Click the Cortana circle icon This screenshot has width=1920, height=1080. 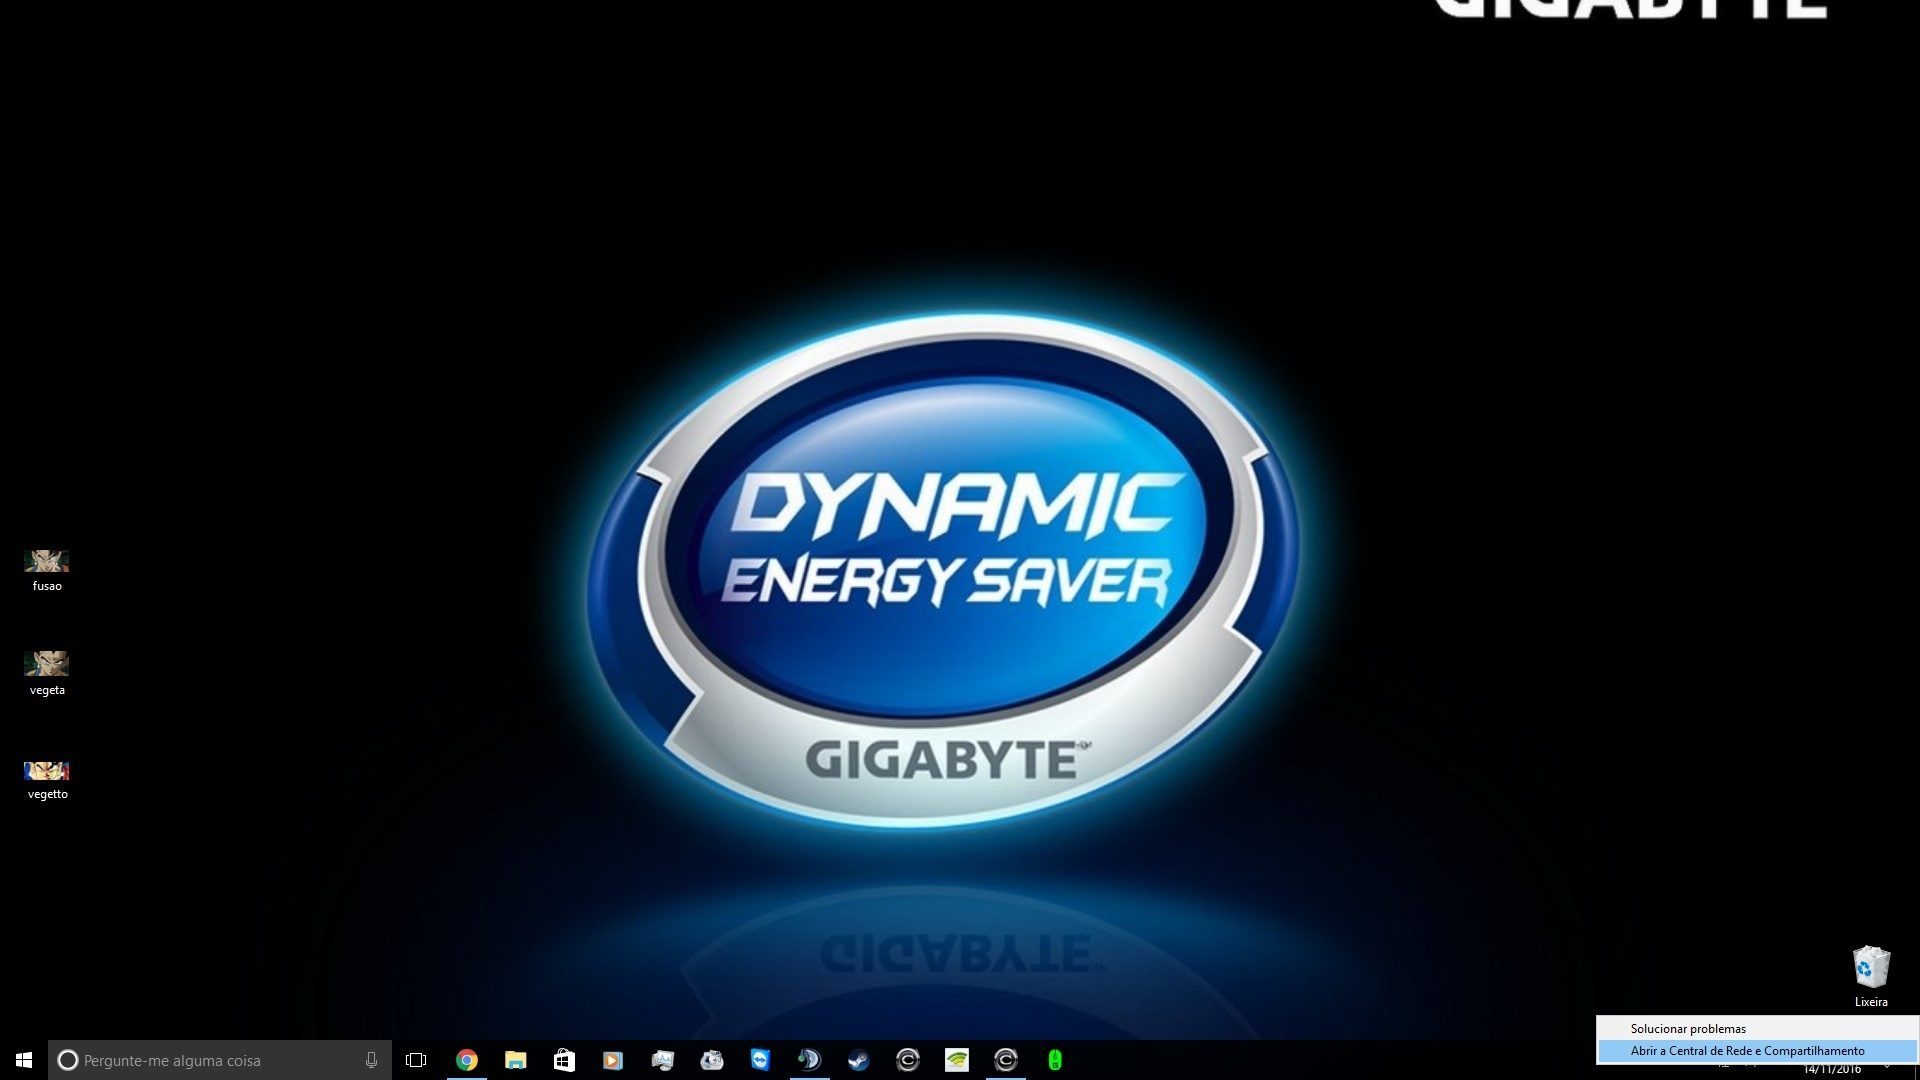coord(68,1060)
